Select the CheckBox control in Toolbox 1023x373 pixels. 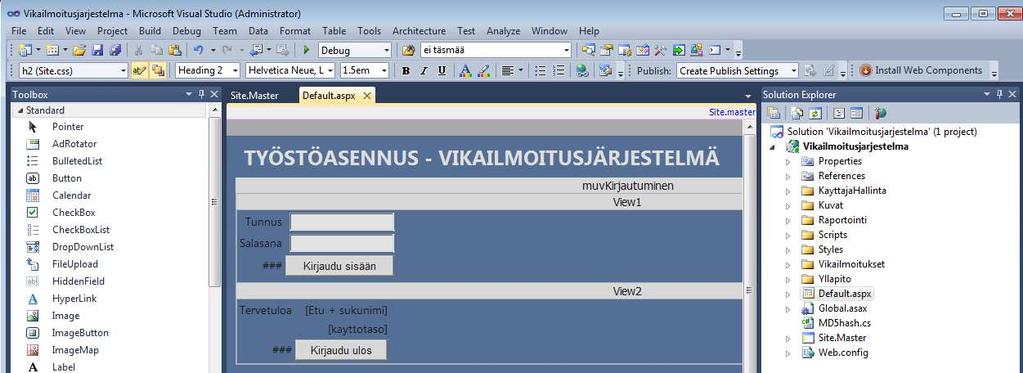point(74,212)
